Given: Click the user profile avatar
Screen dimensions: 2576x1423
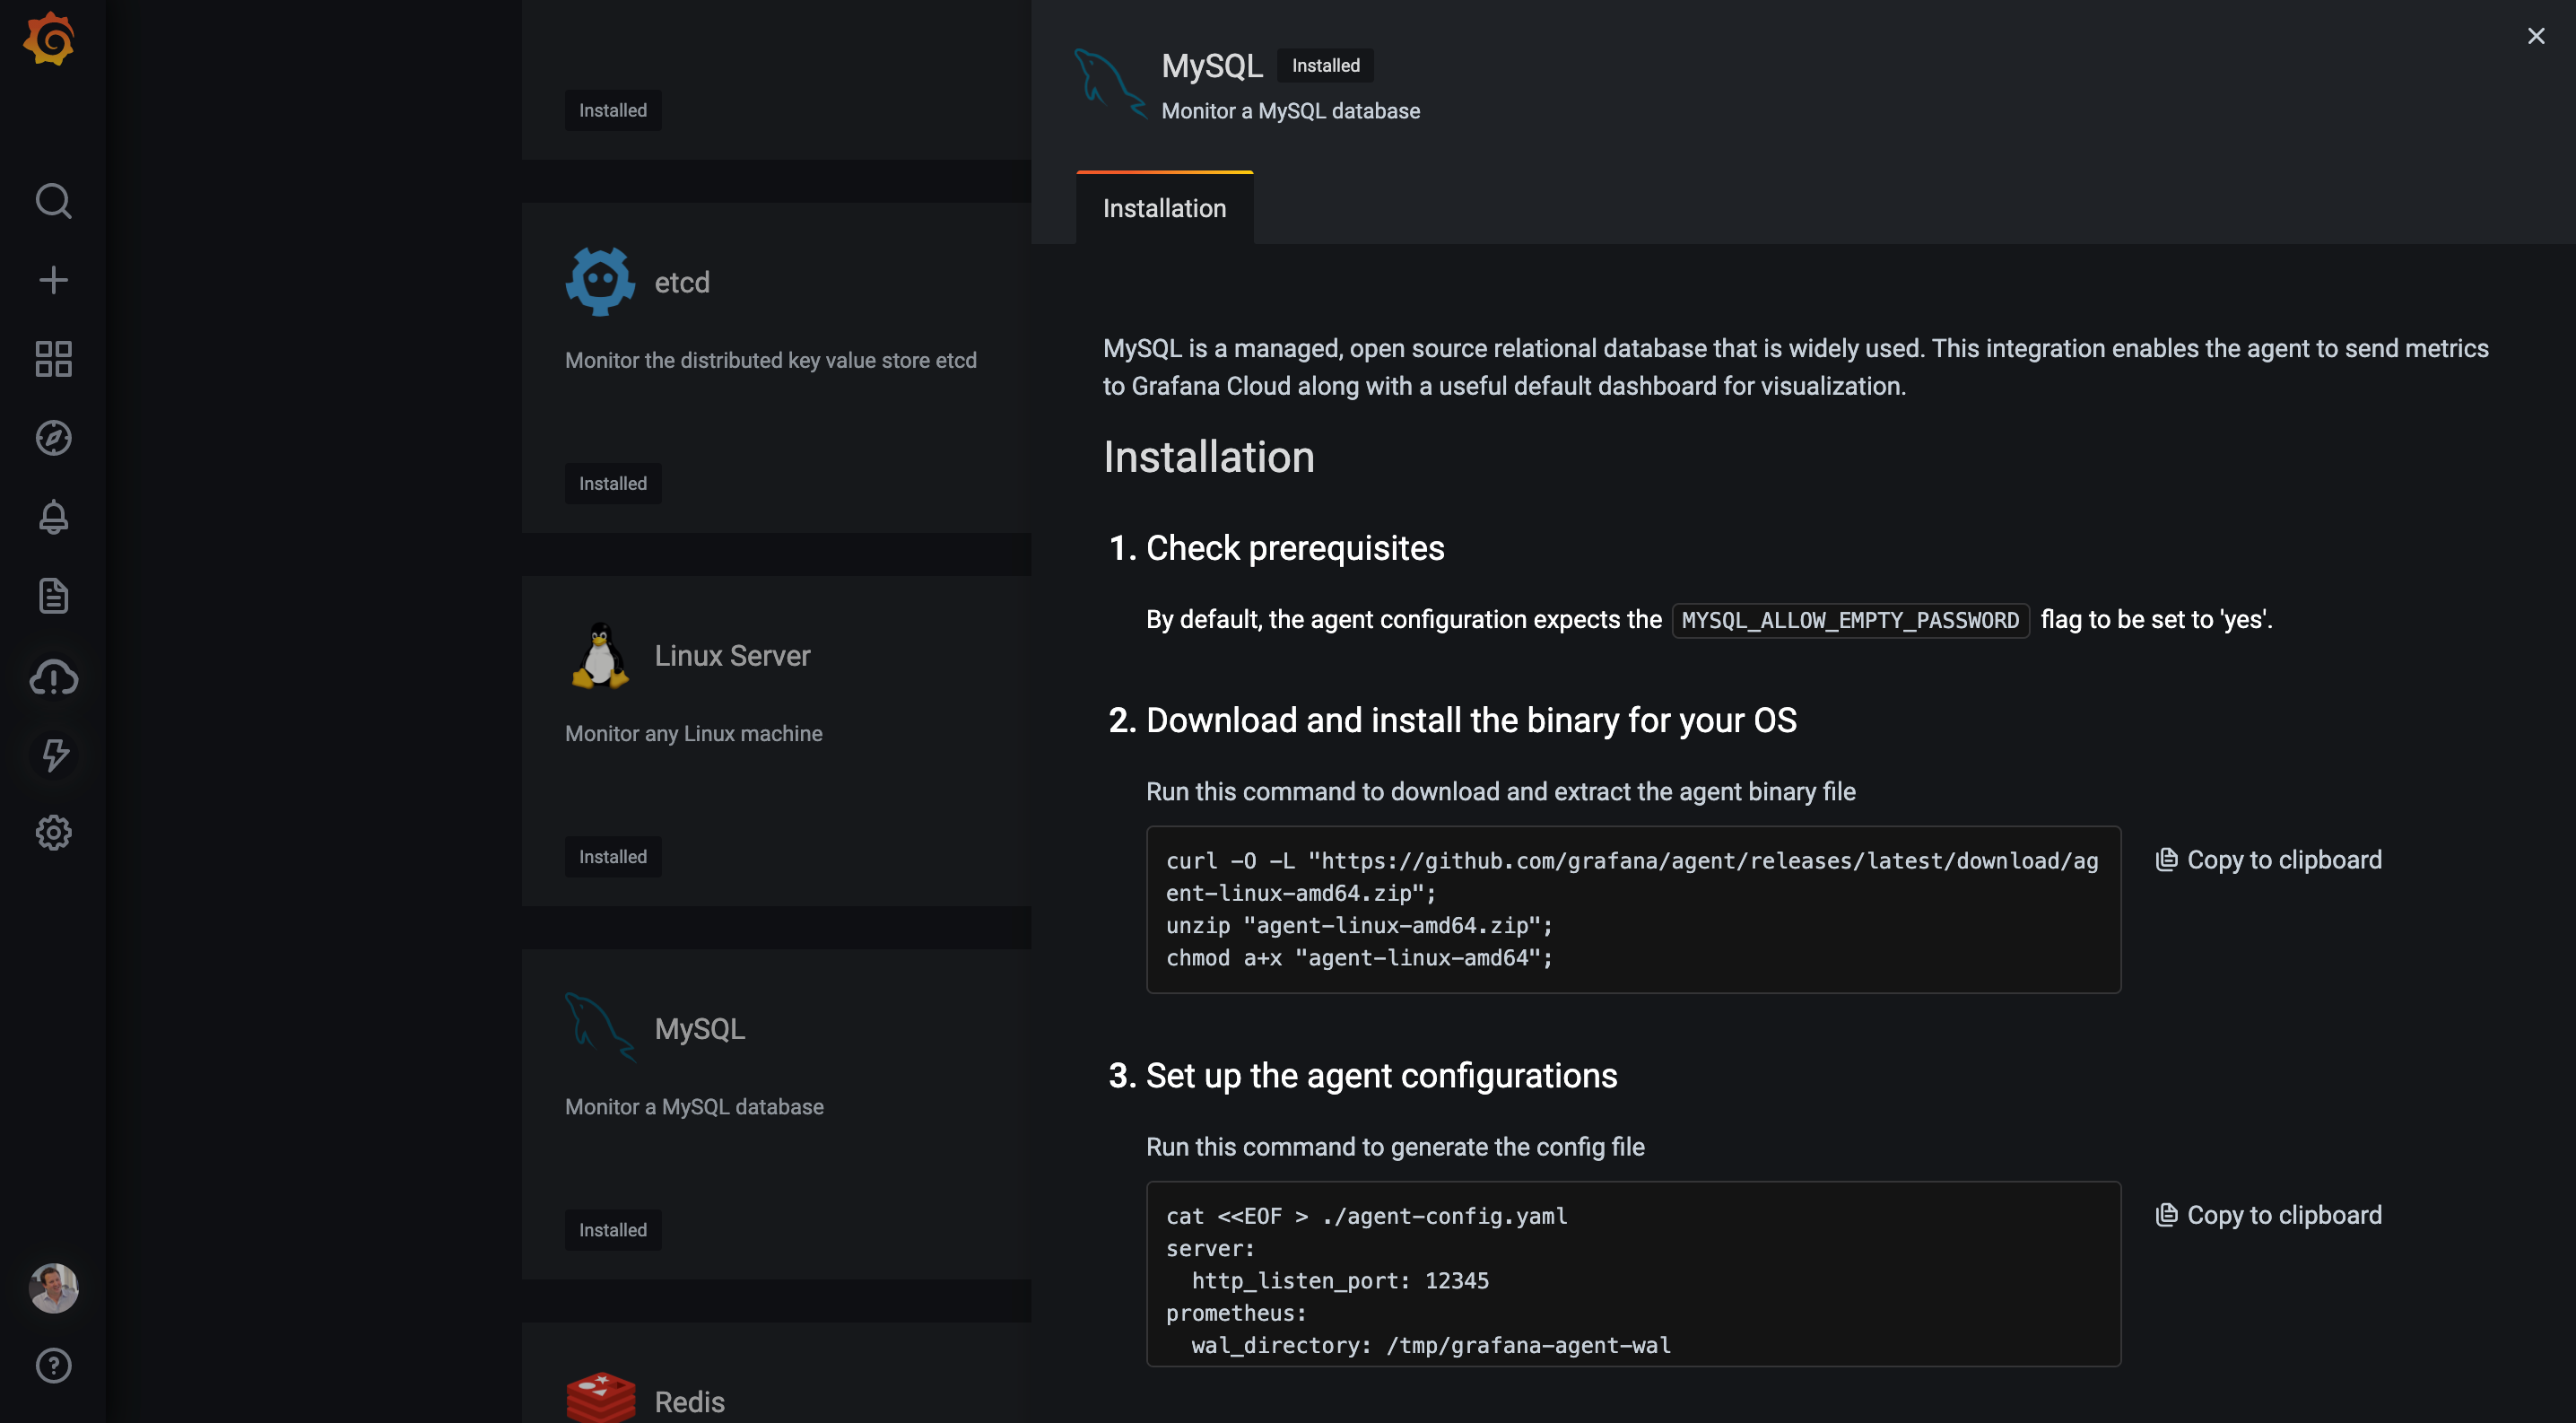Looking at the screenshot, I should (x=53, y=1287).
